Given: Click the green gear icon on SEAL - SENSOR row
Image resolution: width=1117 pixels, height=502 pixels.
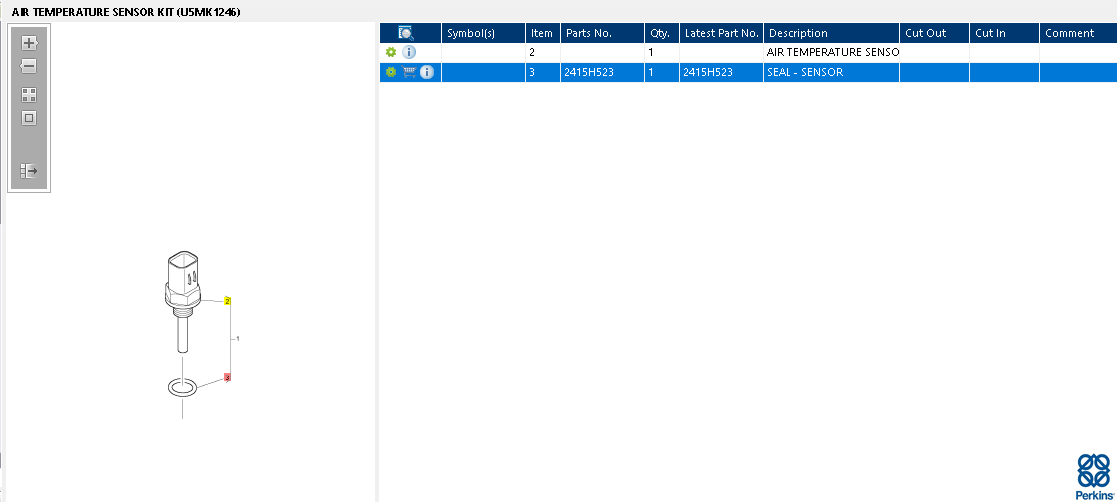Looking at the screenshot, I should click(390, 72).
